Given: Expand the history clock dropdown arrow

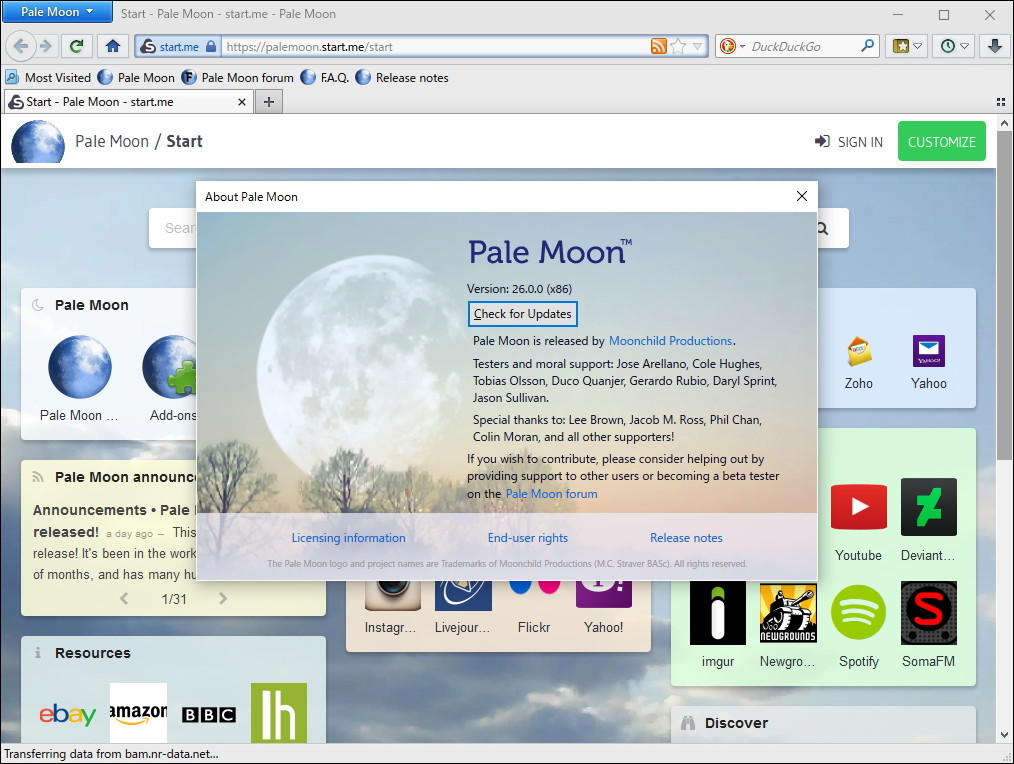Looking at the screenshot, I should pos(966,46).
